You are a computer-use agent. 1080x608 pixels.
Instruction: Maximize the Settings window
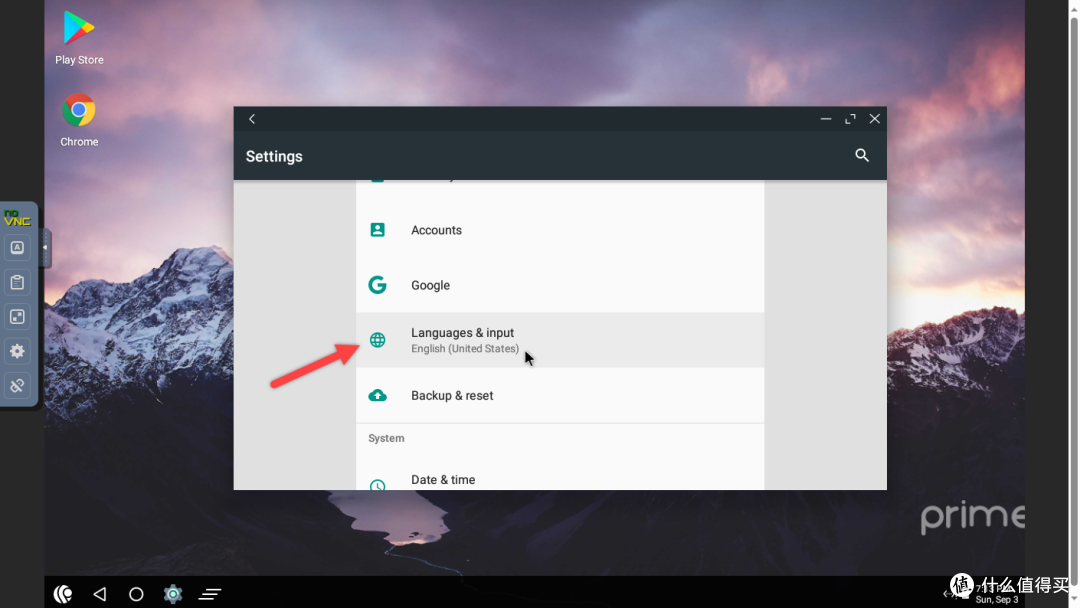click(x=851, y=119)
